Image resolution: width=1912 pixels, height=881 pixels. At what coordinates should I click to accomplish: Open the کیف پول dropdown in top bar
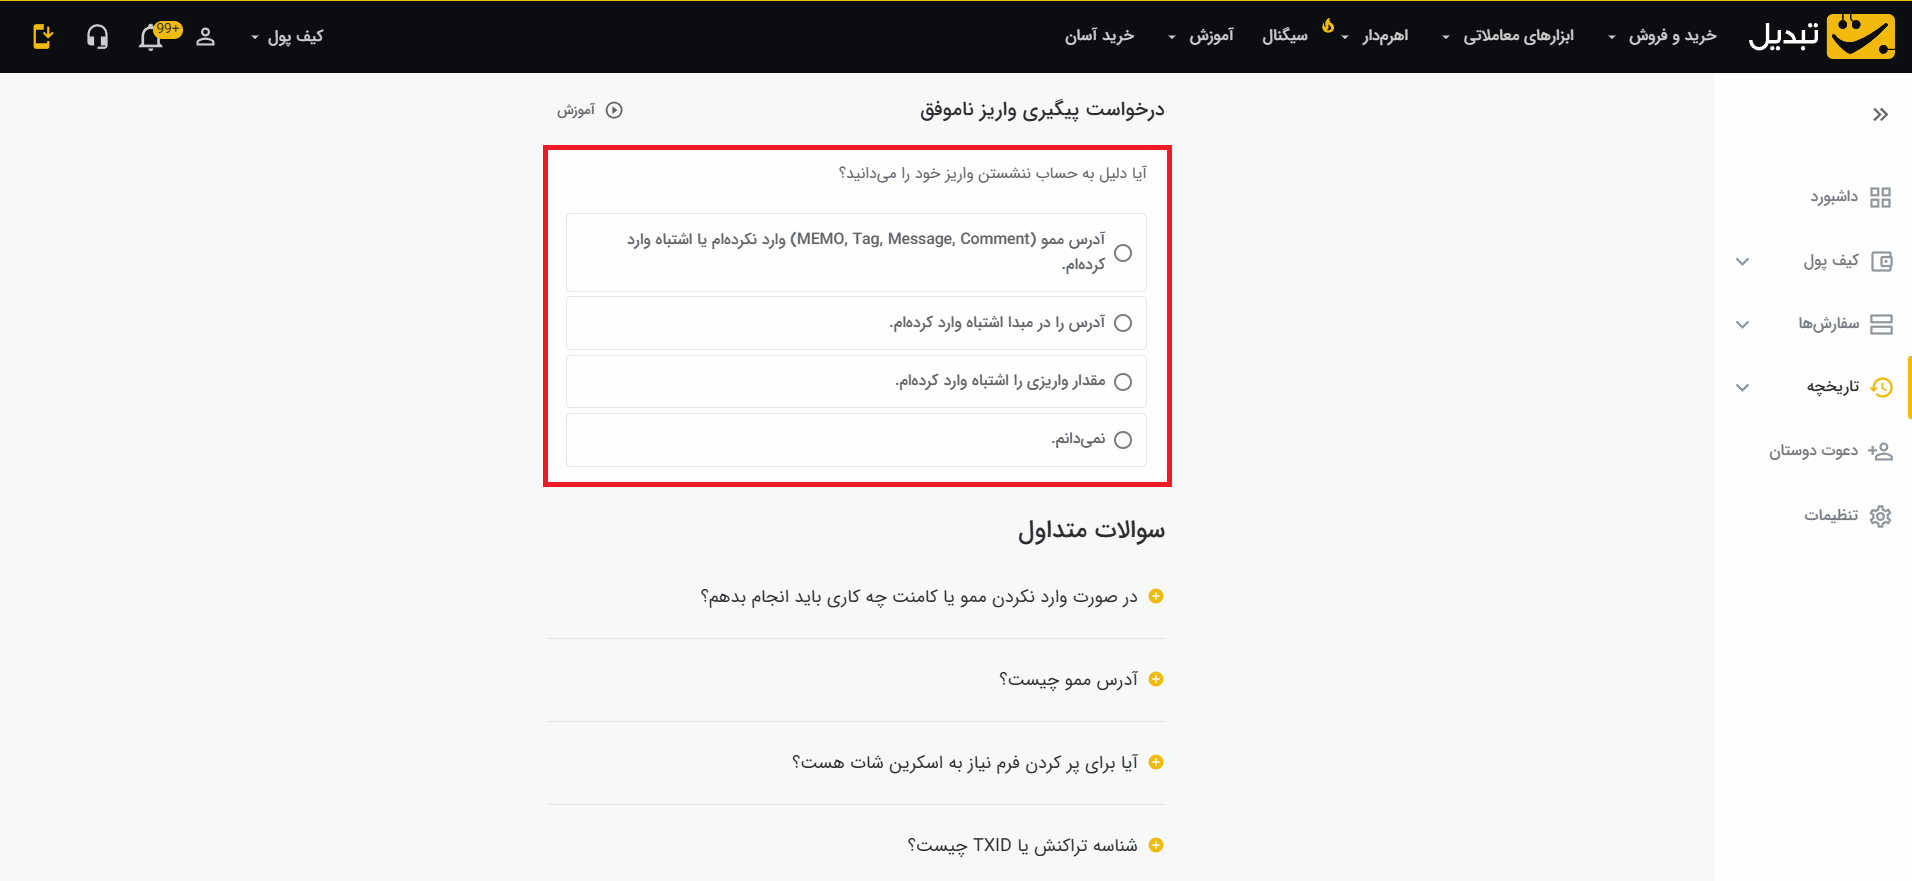(x=287, y=37)
